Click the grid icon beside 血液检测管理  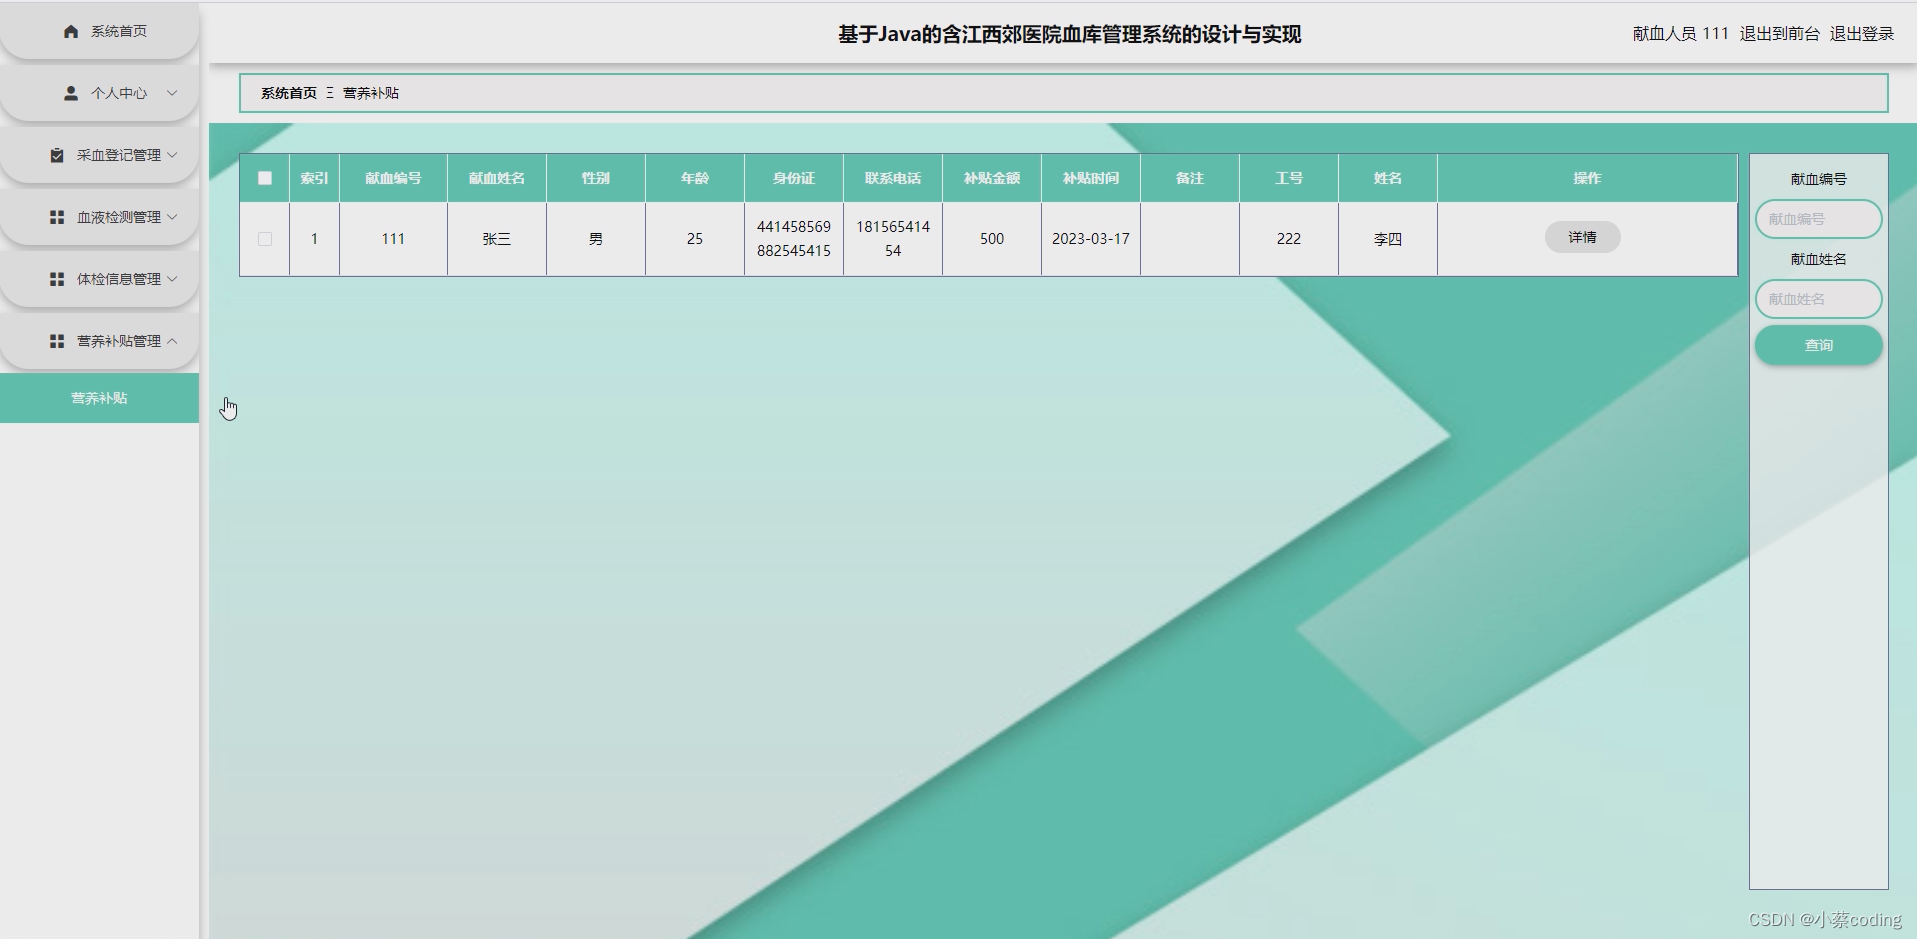(x=57, y=217)
